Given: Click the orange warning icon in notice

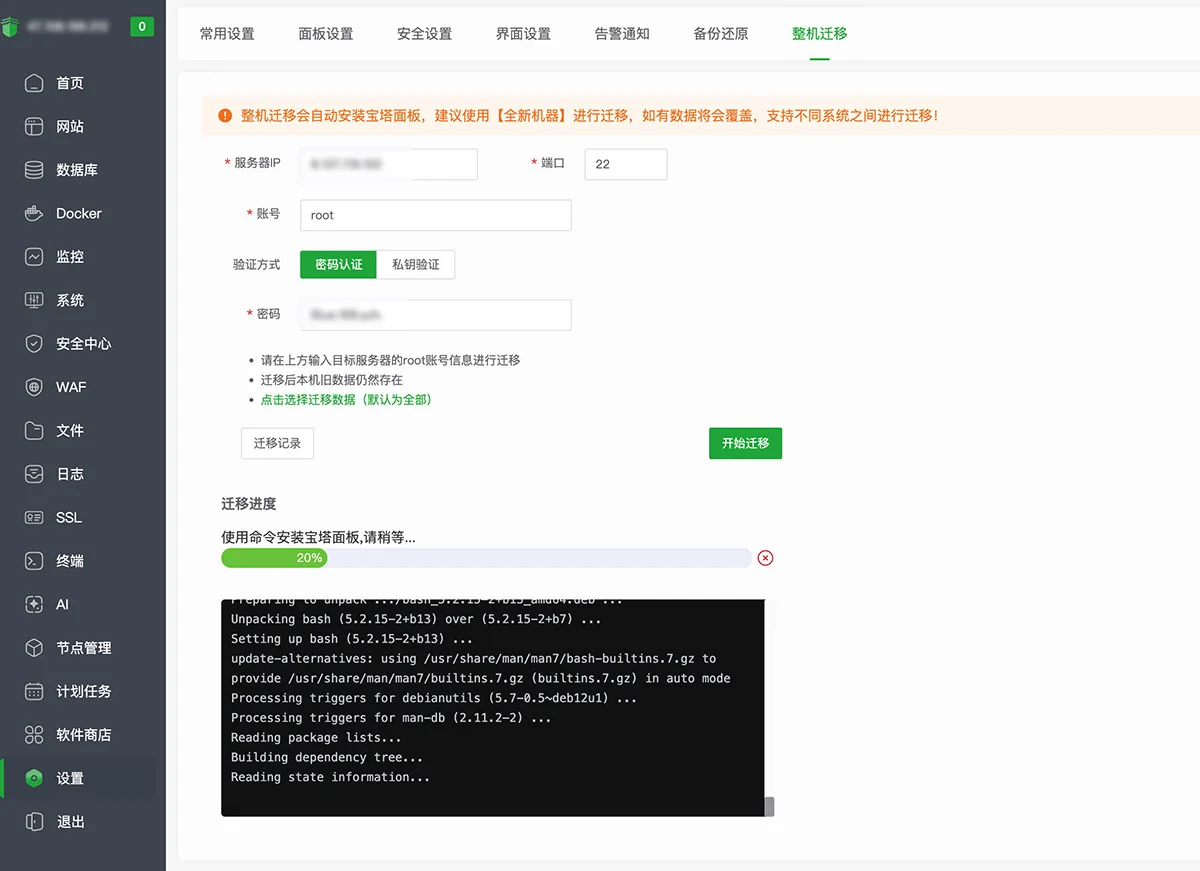Looking at the screenshot, I should pyautogui.click(x=224, y=116).
